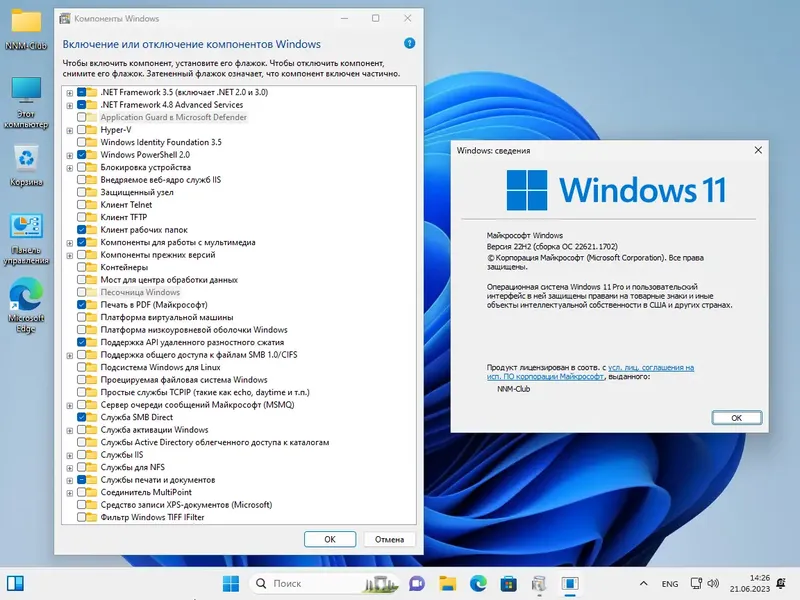Viewport: 800px width, 600px height.
Task: Uncheck Служба SMB Direct
Action: click(x=82, y=417)
